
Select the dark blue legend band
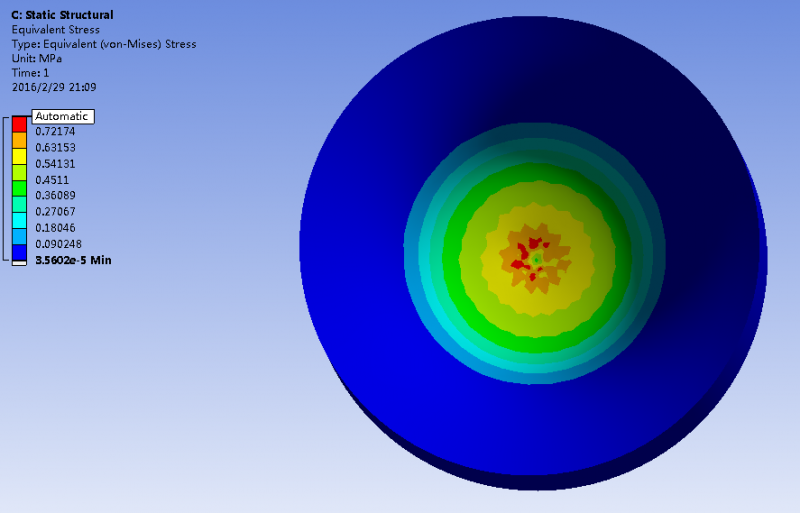[19, 253]
